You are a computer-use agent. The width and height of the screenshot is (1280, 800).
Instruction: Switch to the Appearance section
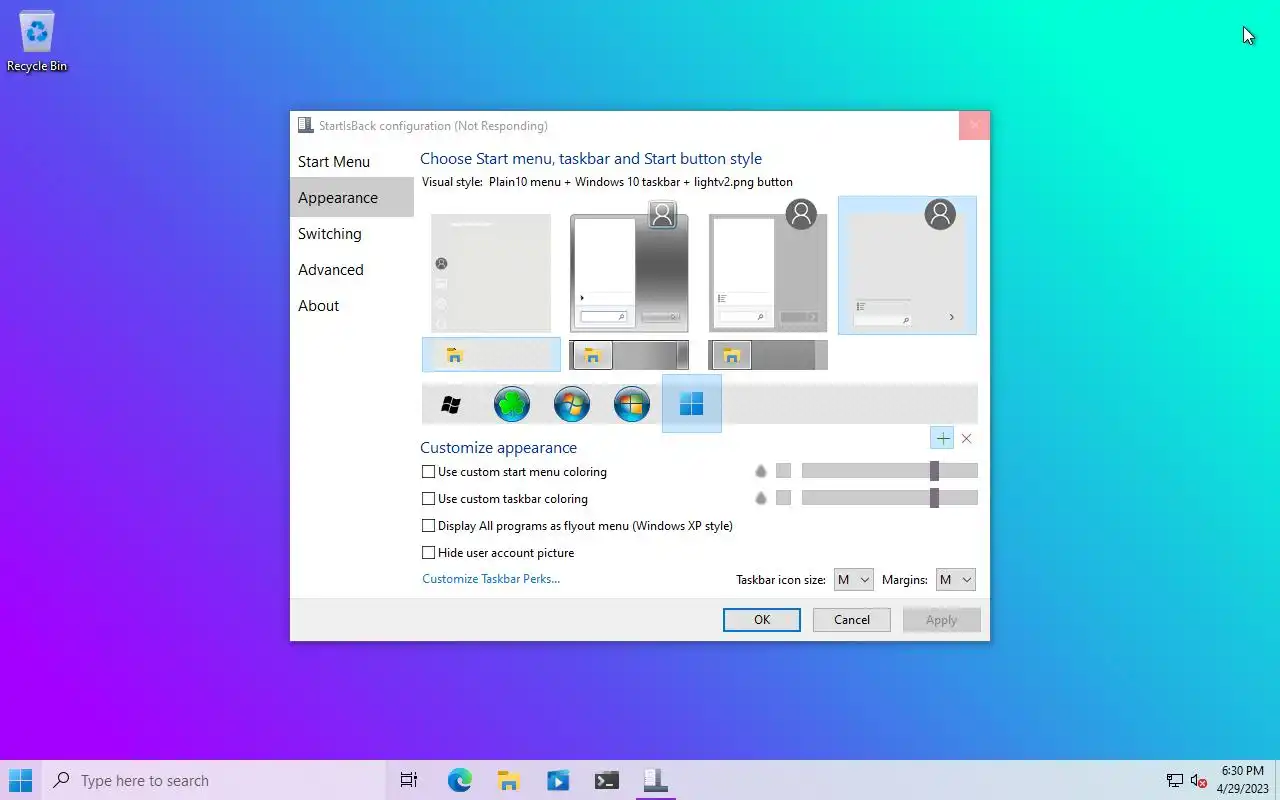(352, 197)
